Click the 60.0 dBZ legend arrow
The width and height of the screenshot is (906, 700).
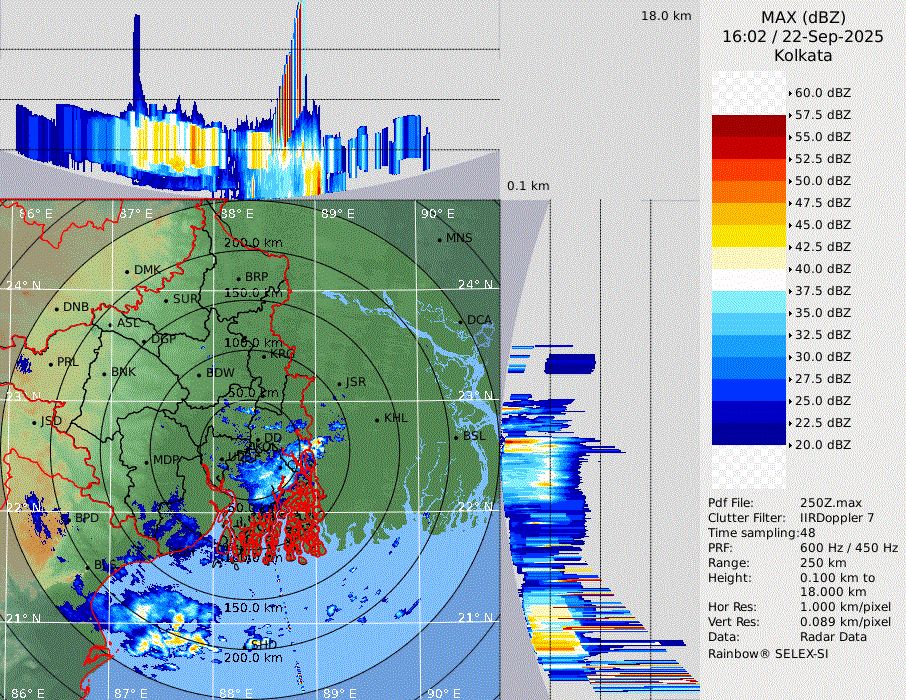tap(790, 92)
